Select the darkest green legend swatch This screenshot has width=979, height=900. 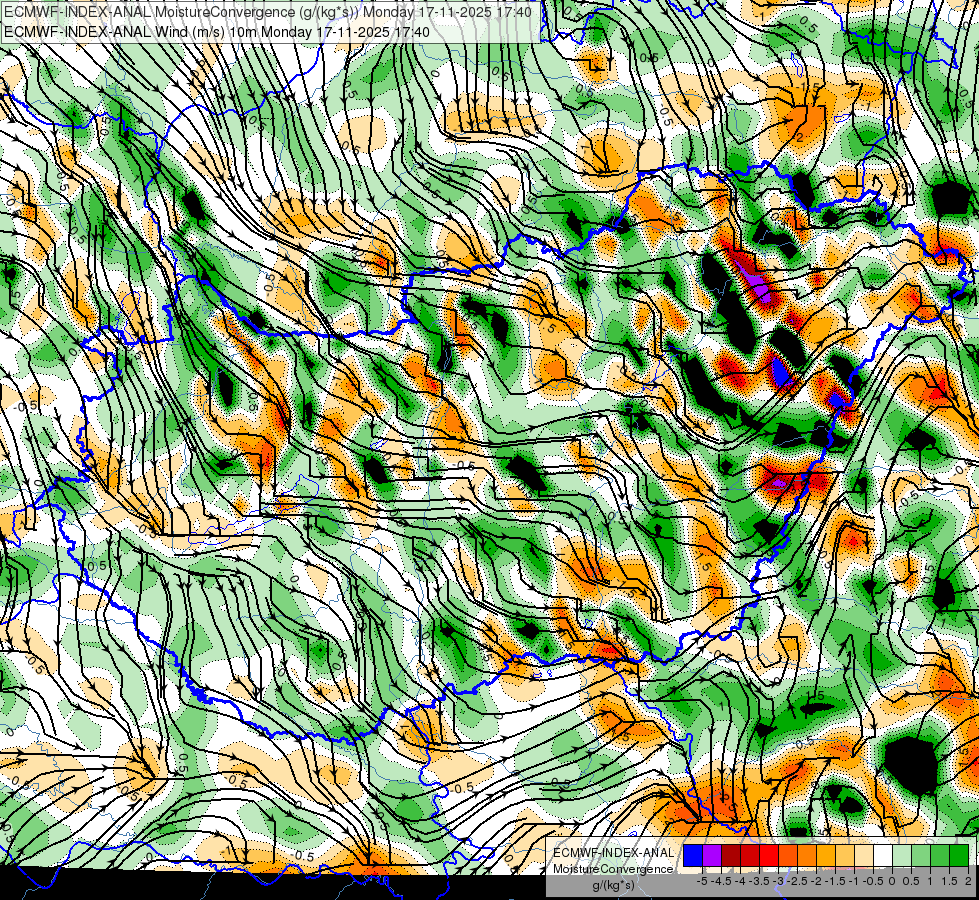(959, 856)
